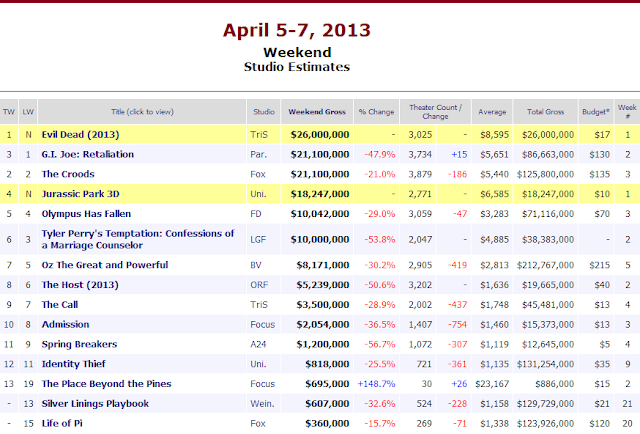Screen dimensions: 640x434
Task: Click the Budget column header
Action: [x=596, y=112]
